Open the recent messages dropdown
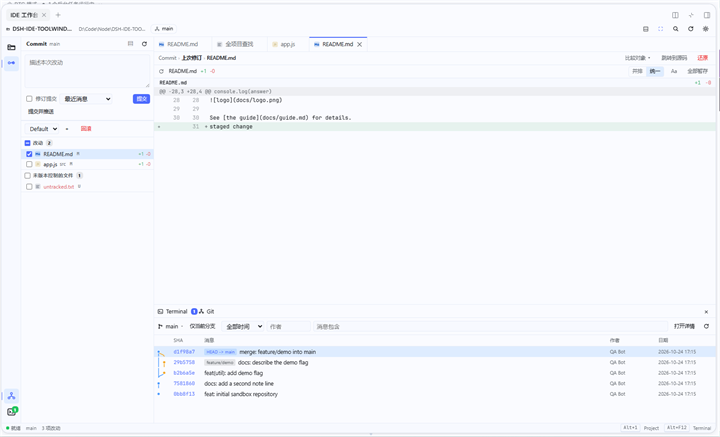Viewport: 720px width, 437px height. (x=87, y=99)
